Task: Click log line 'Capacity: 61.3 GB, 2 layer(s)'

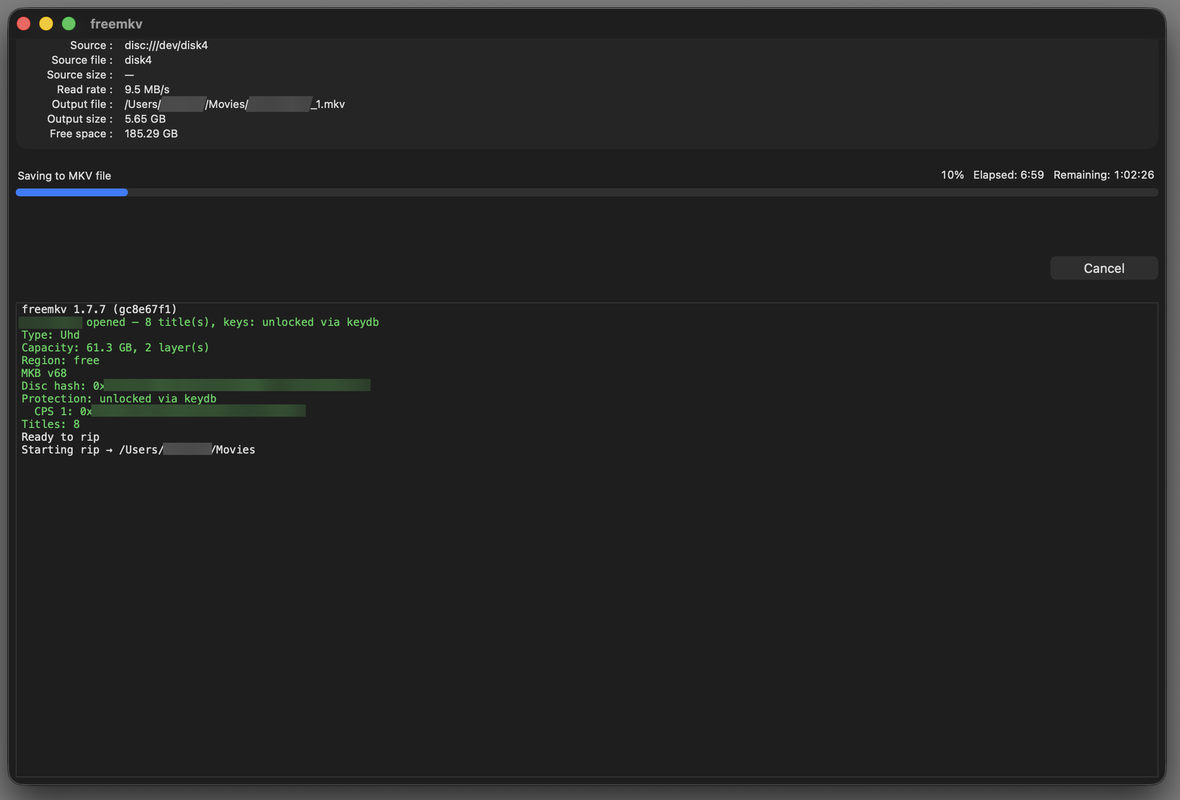Action: click(115, 348)
